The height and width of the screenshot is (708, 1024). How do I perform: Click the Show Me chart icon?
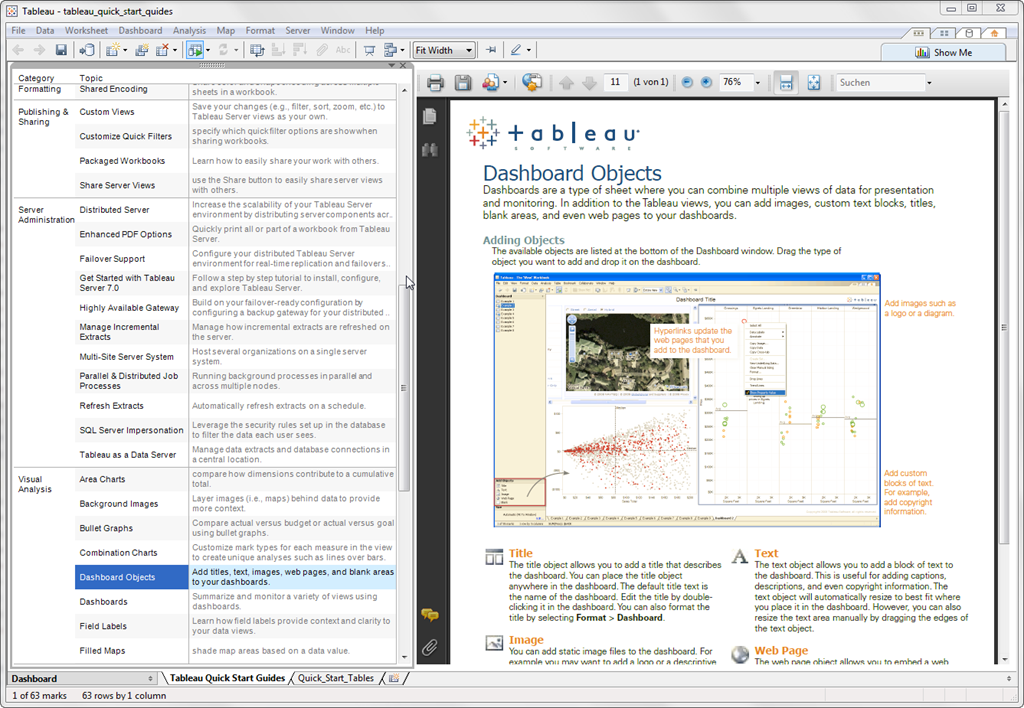922,52
